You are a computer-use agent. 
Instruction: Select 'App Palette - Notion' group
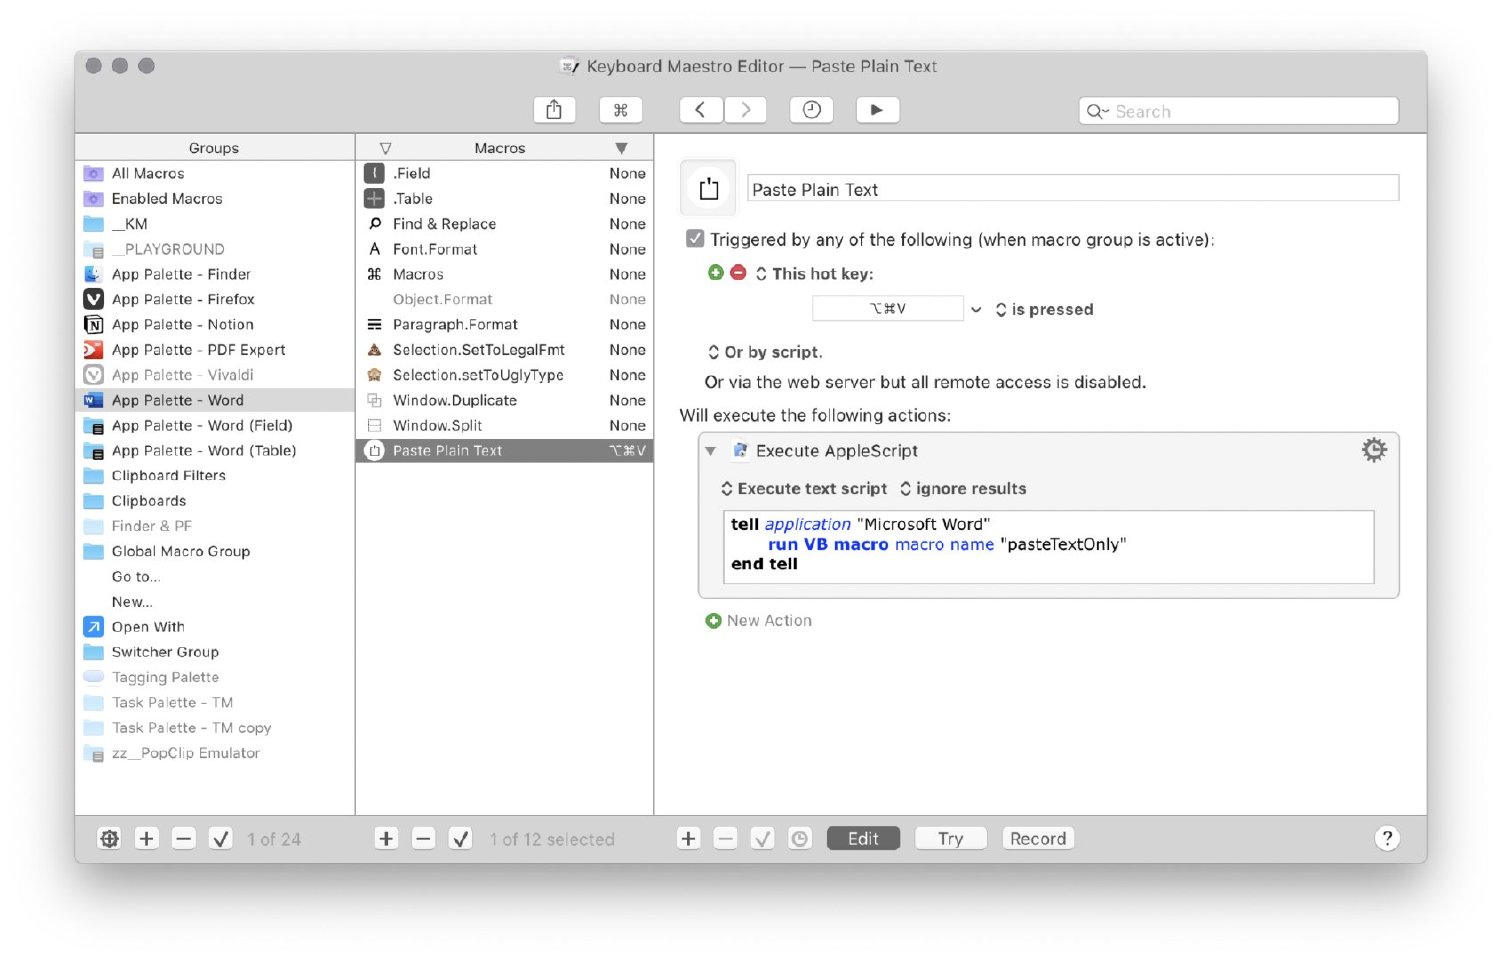point(182,324)
